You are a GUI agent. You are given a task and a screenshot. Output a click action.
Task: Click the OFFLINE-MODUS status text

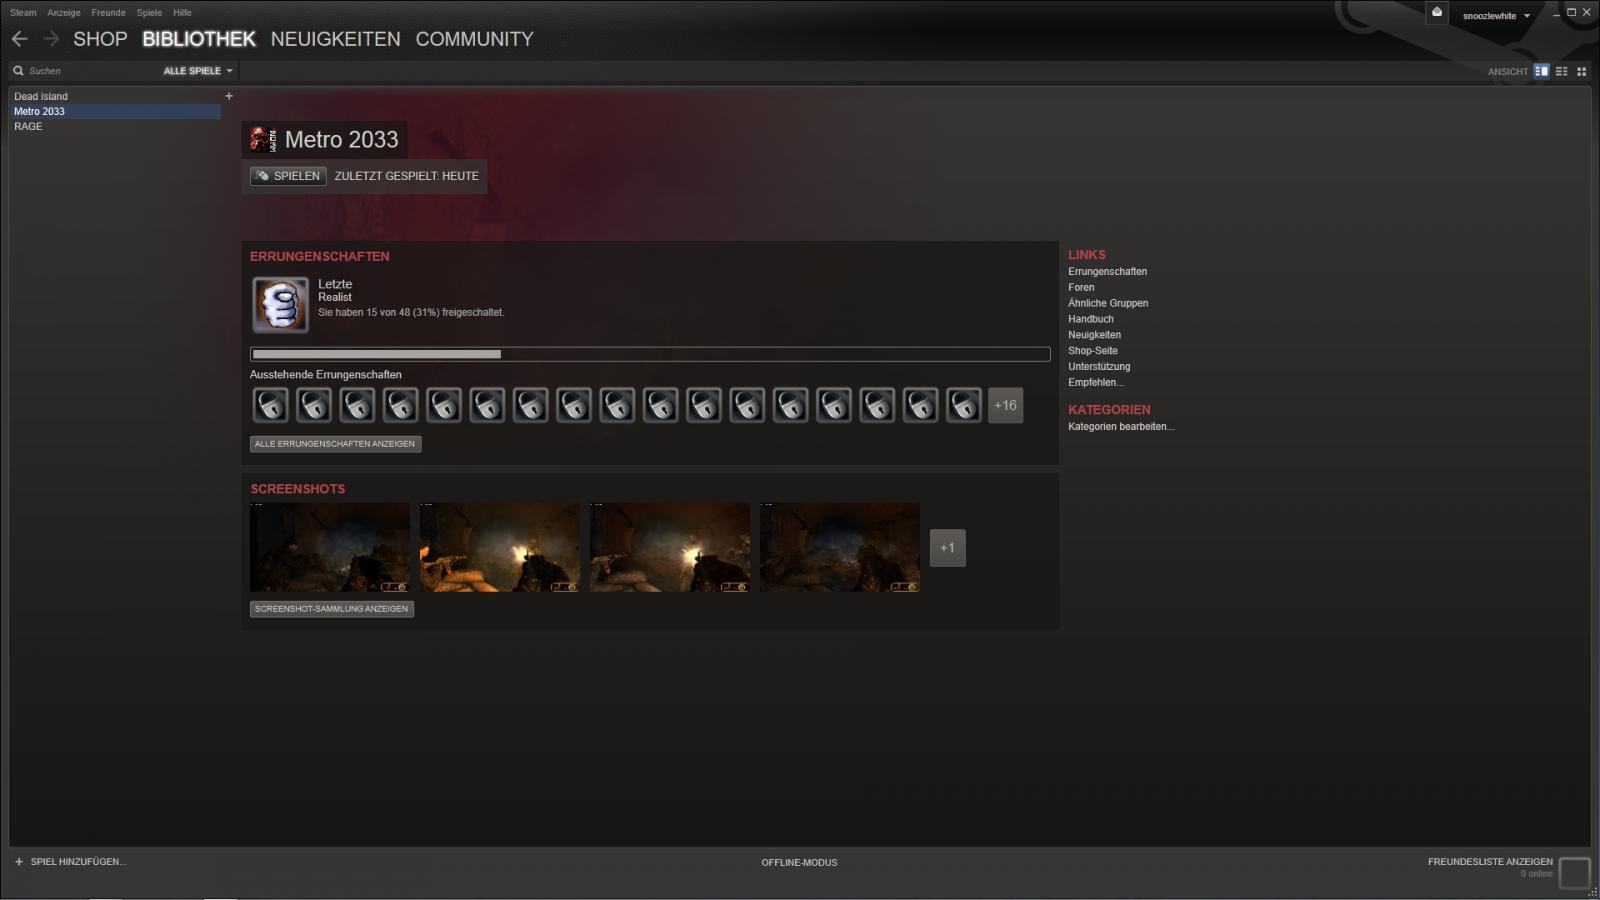click(x=799, y=863)
